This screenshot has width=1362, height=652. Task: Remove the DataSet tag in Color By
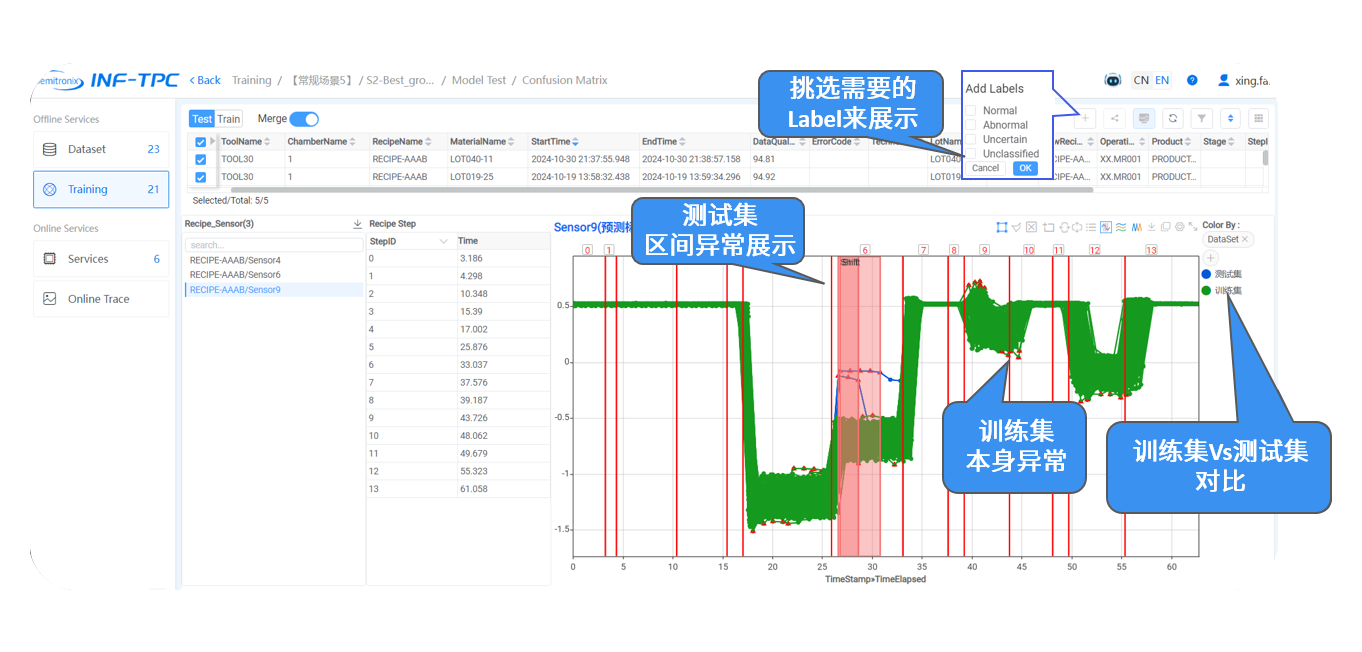tap(1246, 240)
